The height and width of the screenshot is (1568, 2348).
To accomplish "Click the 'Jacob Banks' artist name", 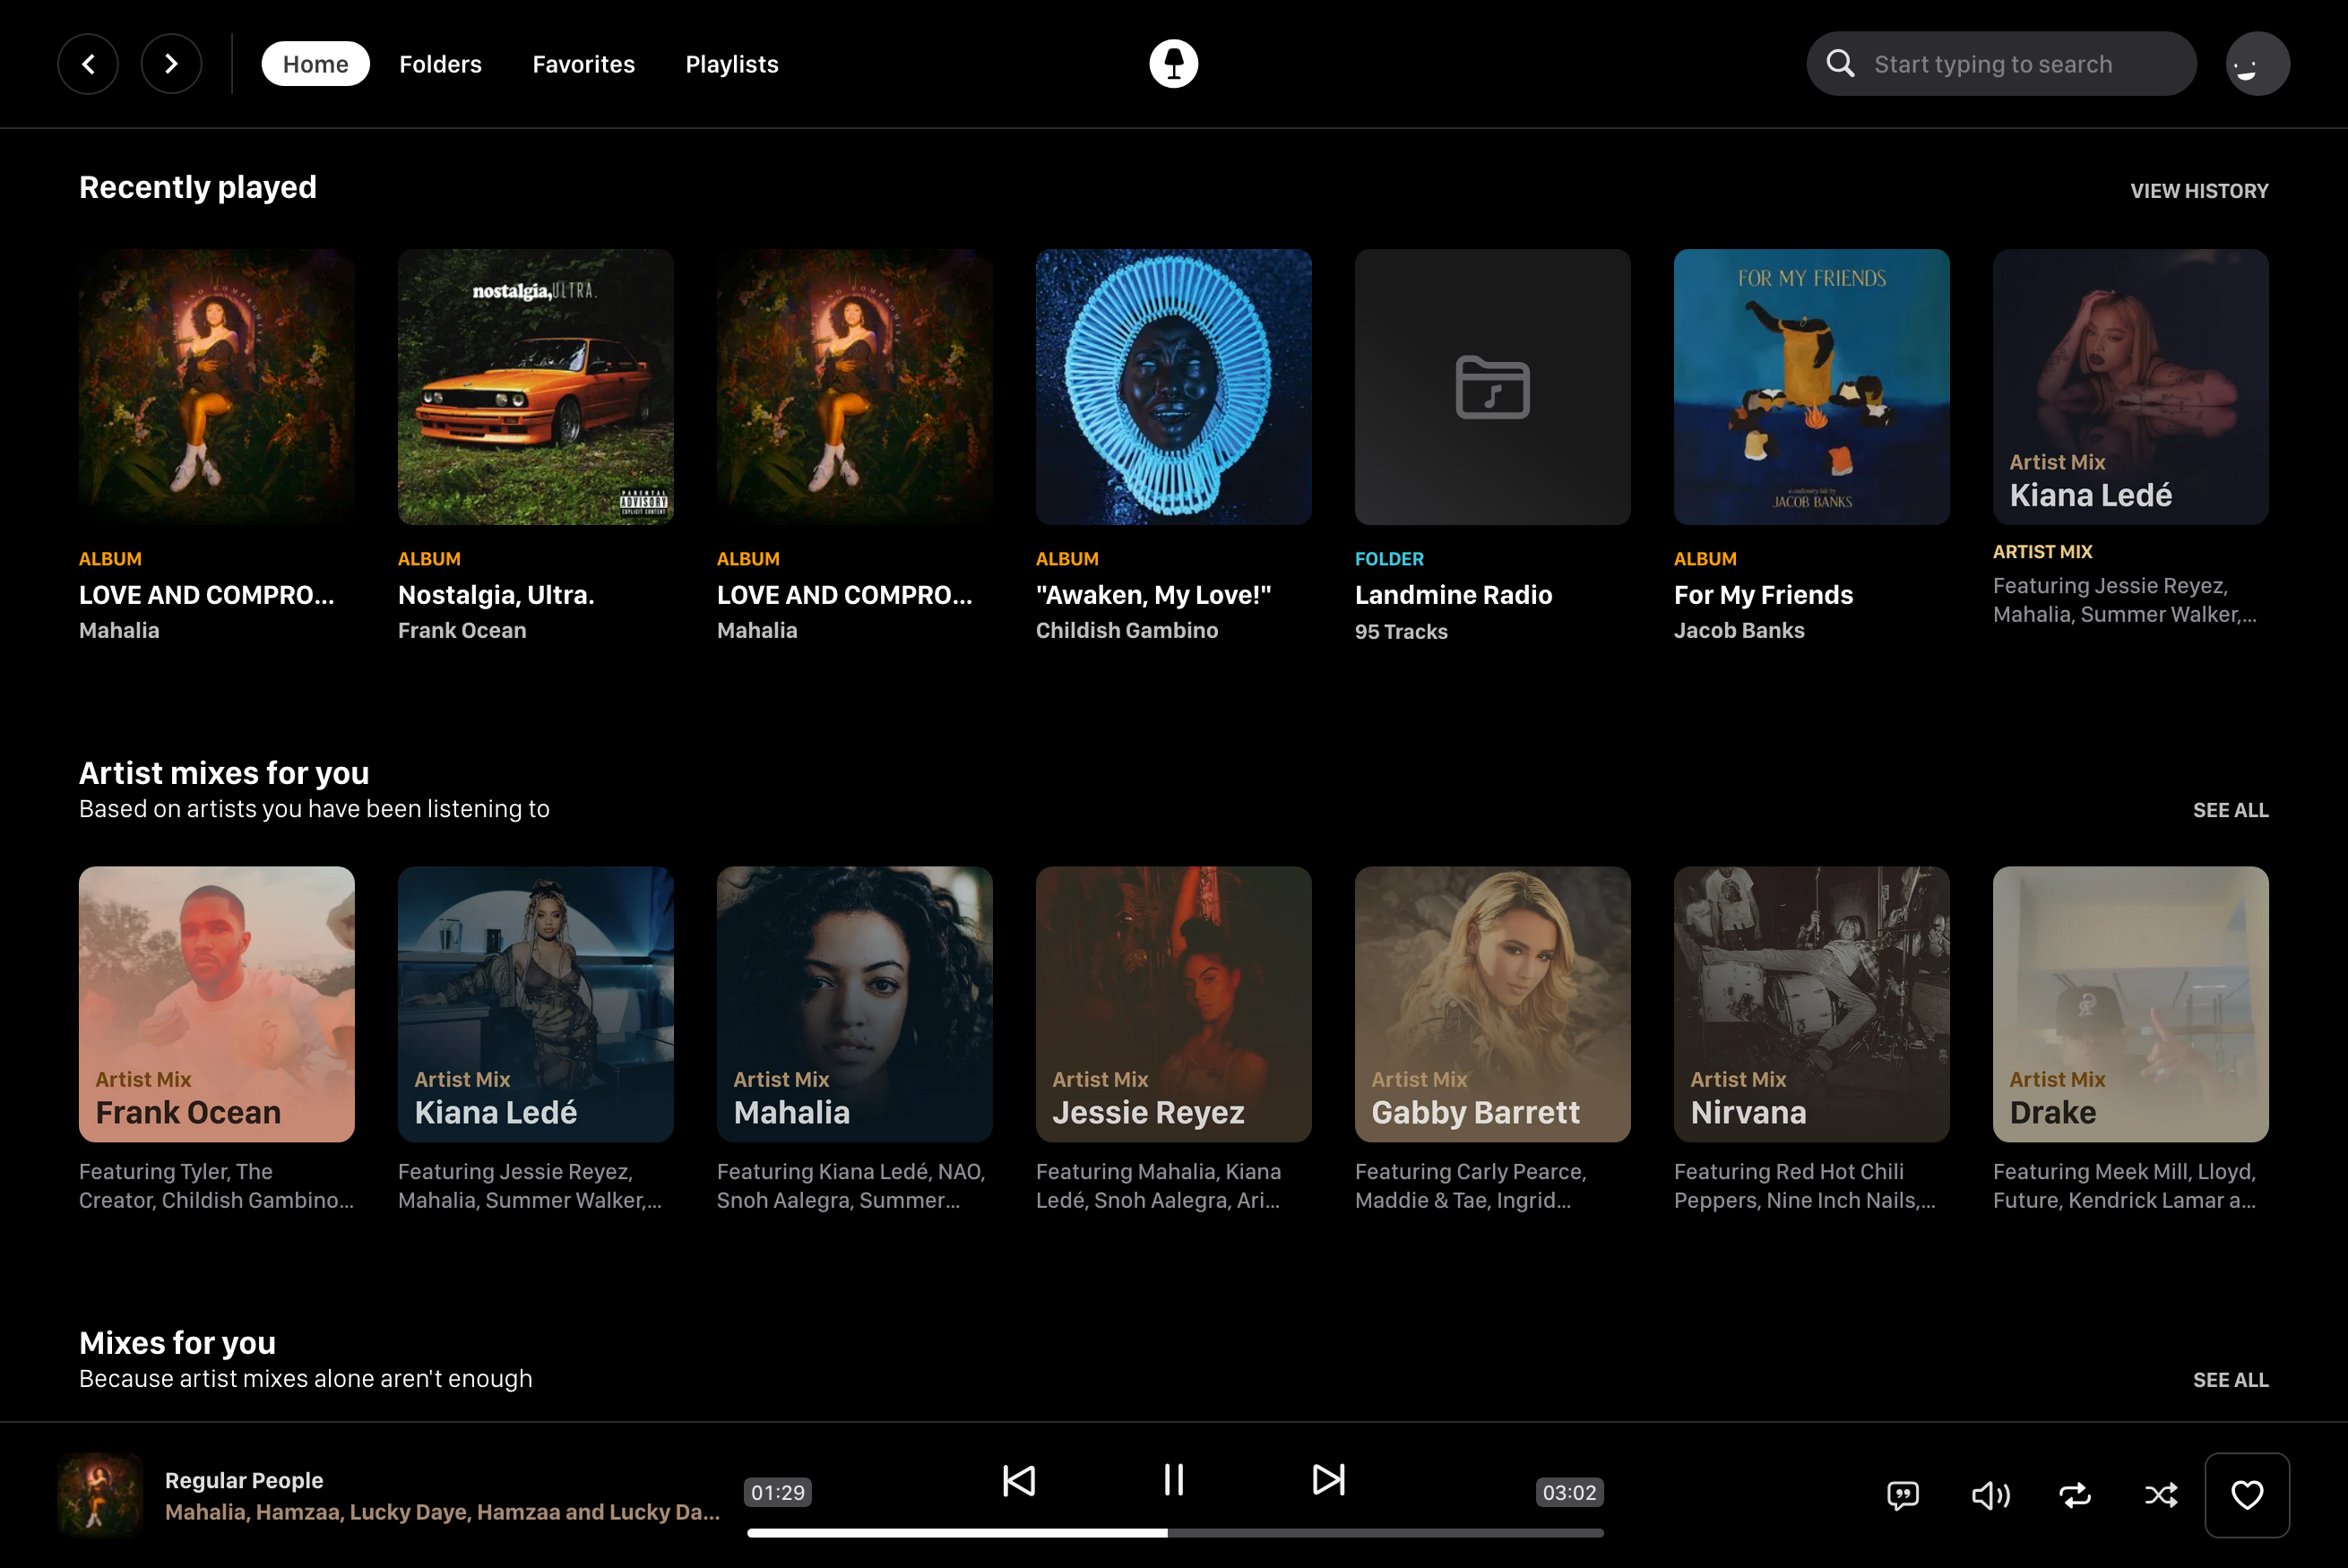I will click(x=1739, y=630).
